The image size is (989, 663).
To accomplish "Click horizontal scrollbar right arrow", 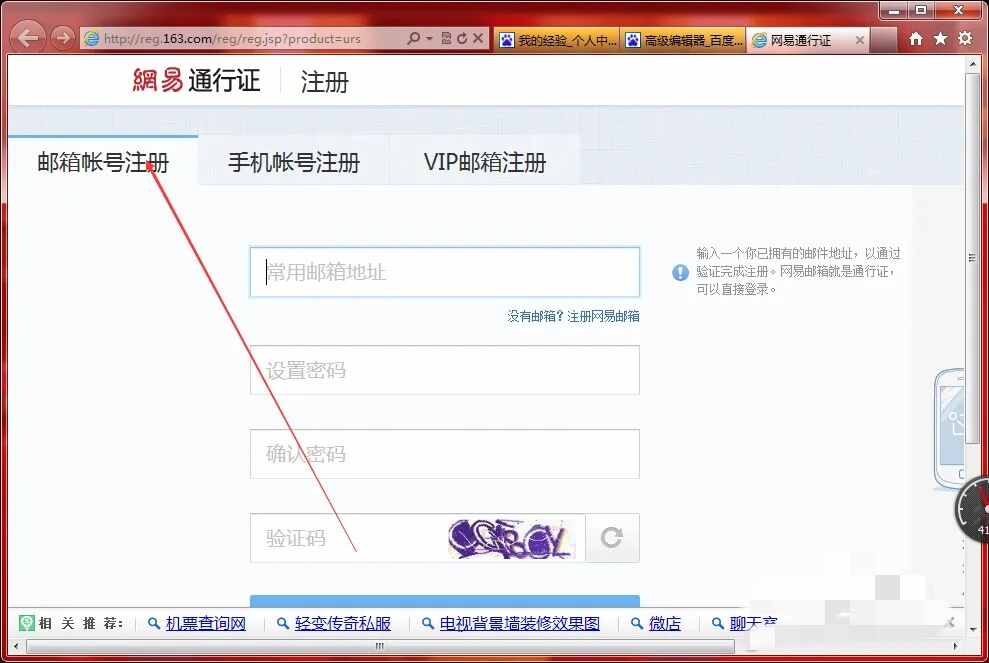I will 955,646.
